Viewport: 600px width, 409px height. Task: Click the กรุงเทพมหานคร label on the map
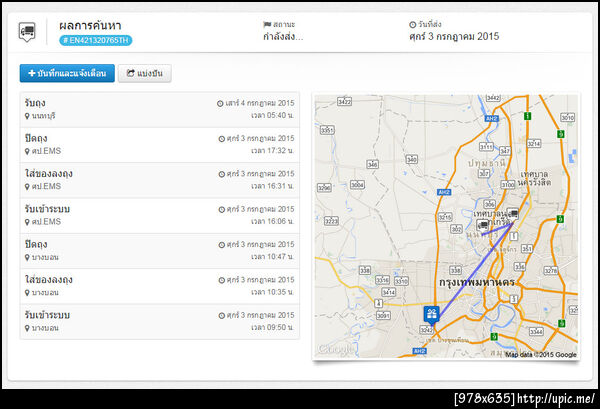coord(476,282)
